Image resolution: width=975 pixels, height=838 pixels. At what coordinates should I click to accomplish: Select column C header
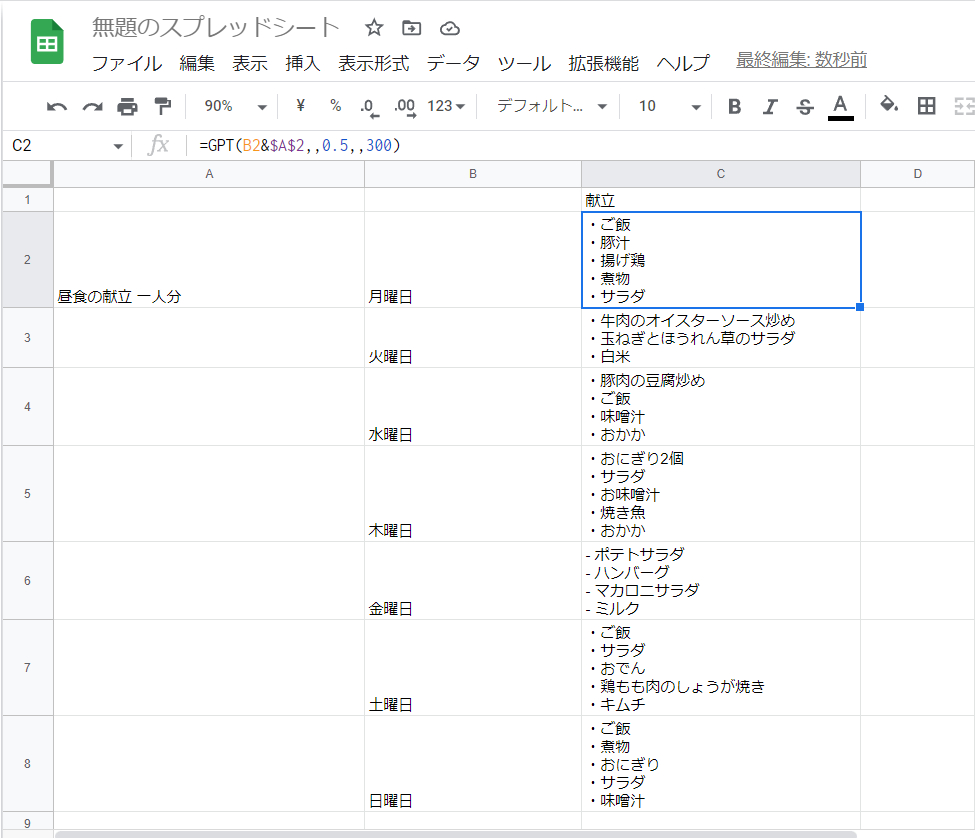(721, 174)
